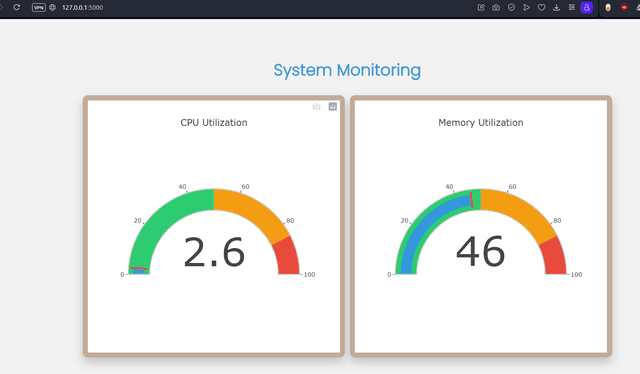Click the red threshold marker on Memory gauge

click(471, 200)
